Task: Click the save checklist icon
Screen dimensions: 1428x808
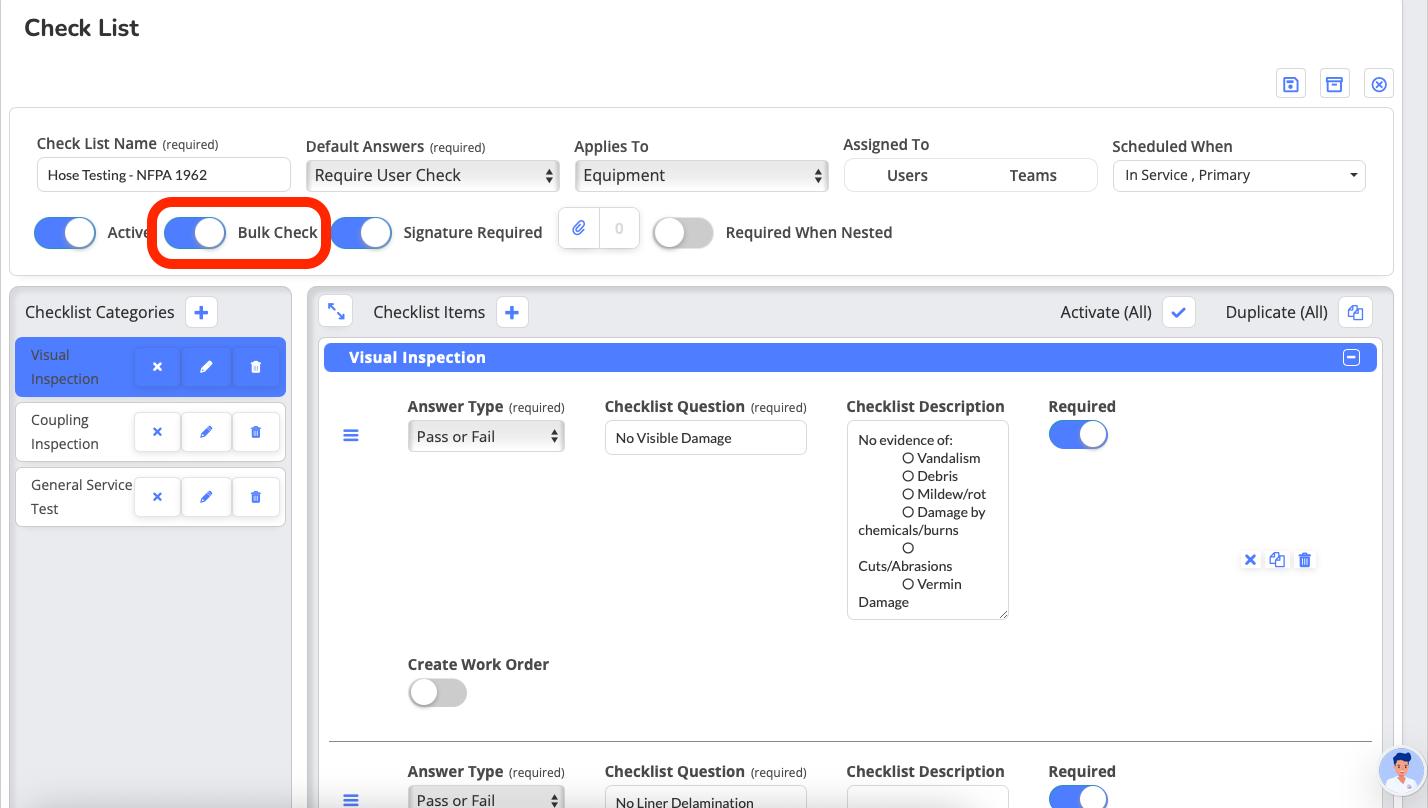Action: 1291,84
